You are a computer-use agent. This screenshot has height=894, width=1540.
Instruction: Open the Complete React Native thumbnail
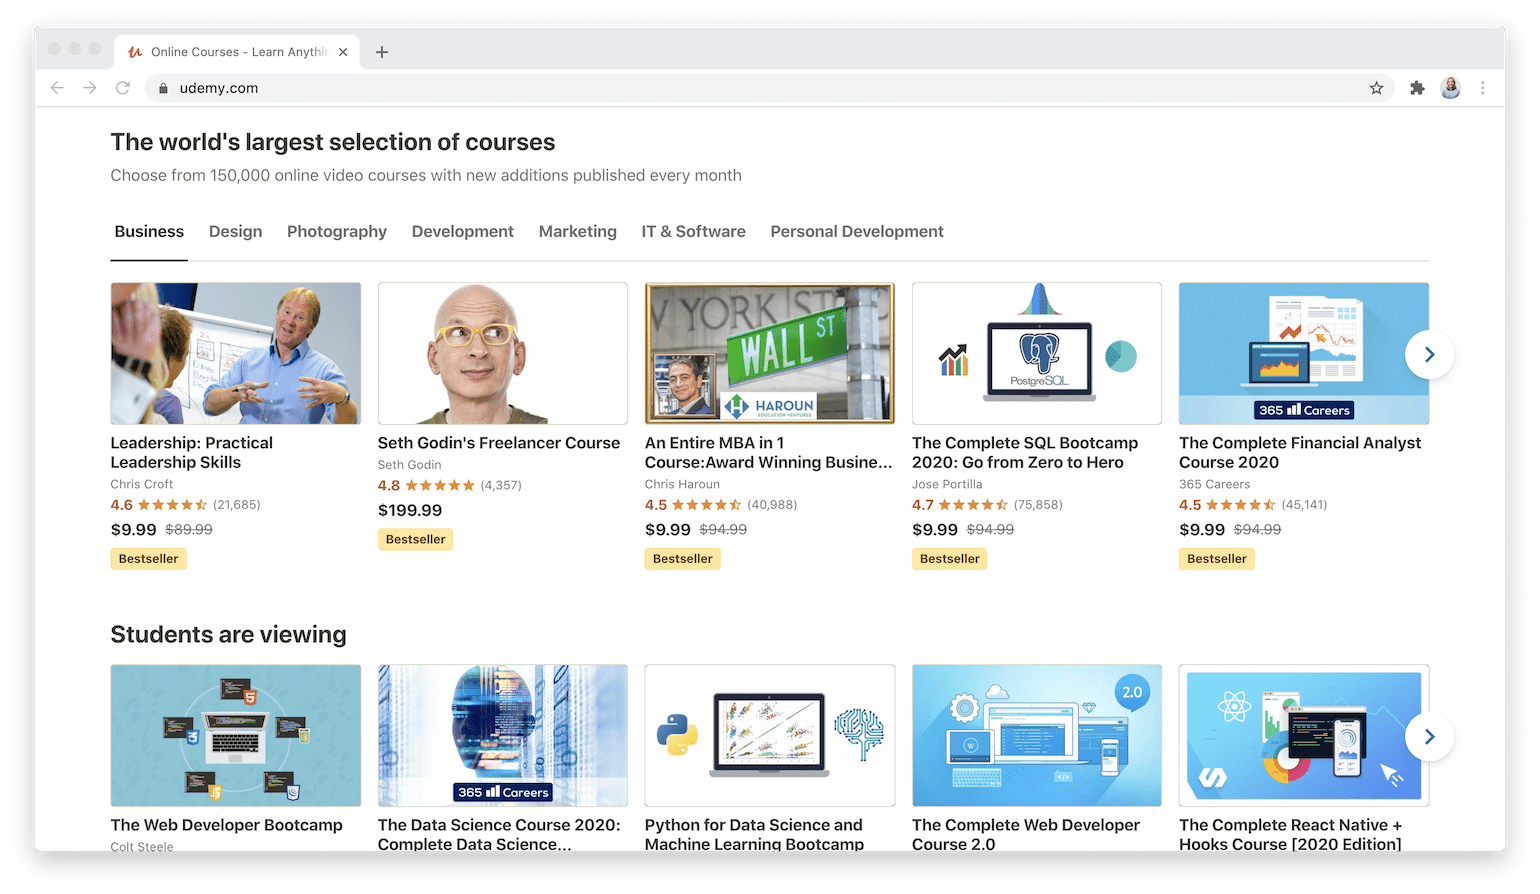(x=1304, y=736)
